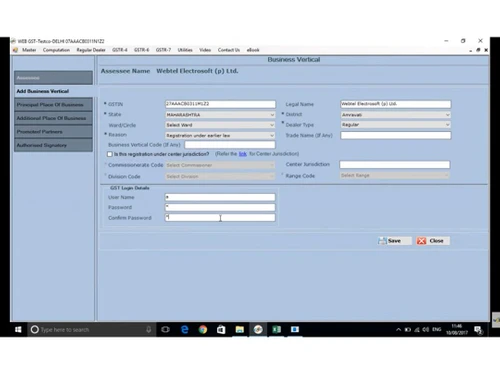Go to Promoter/Partners section

click(x=53, y=132)
